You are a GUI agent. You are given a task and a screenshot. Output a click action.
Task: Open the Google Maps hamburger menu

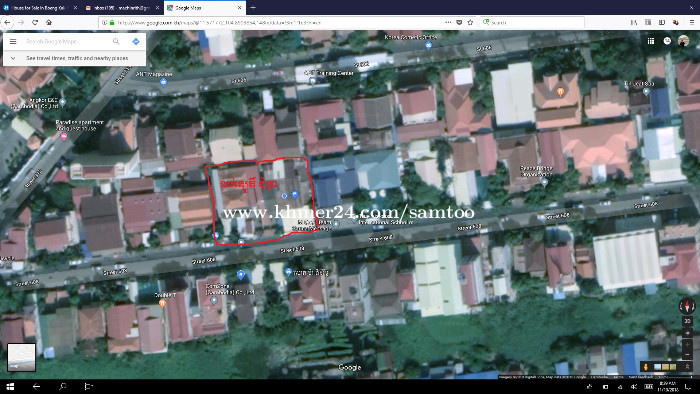click(13, 41)
